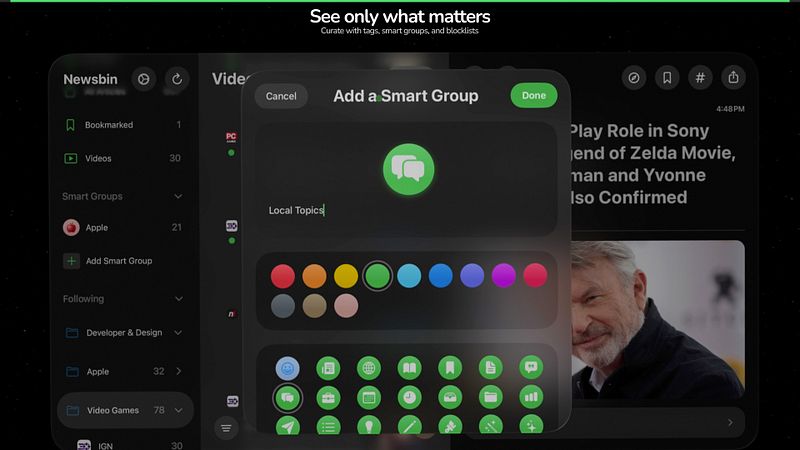Pick the paper plane group icon
The height and width of the screenshot is (450, 800).
(287, 425)
